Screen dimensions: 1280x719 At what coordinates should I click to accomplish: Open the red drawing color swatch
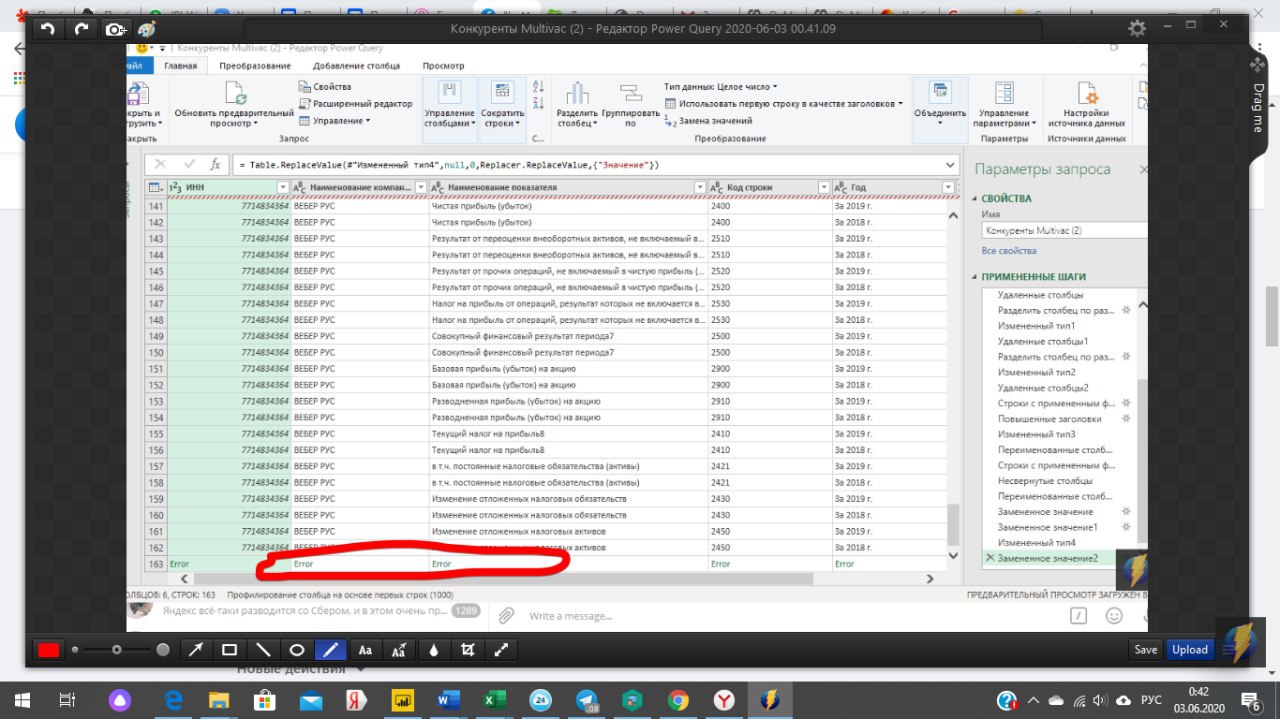coord(48,650)
